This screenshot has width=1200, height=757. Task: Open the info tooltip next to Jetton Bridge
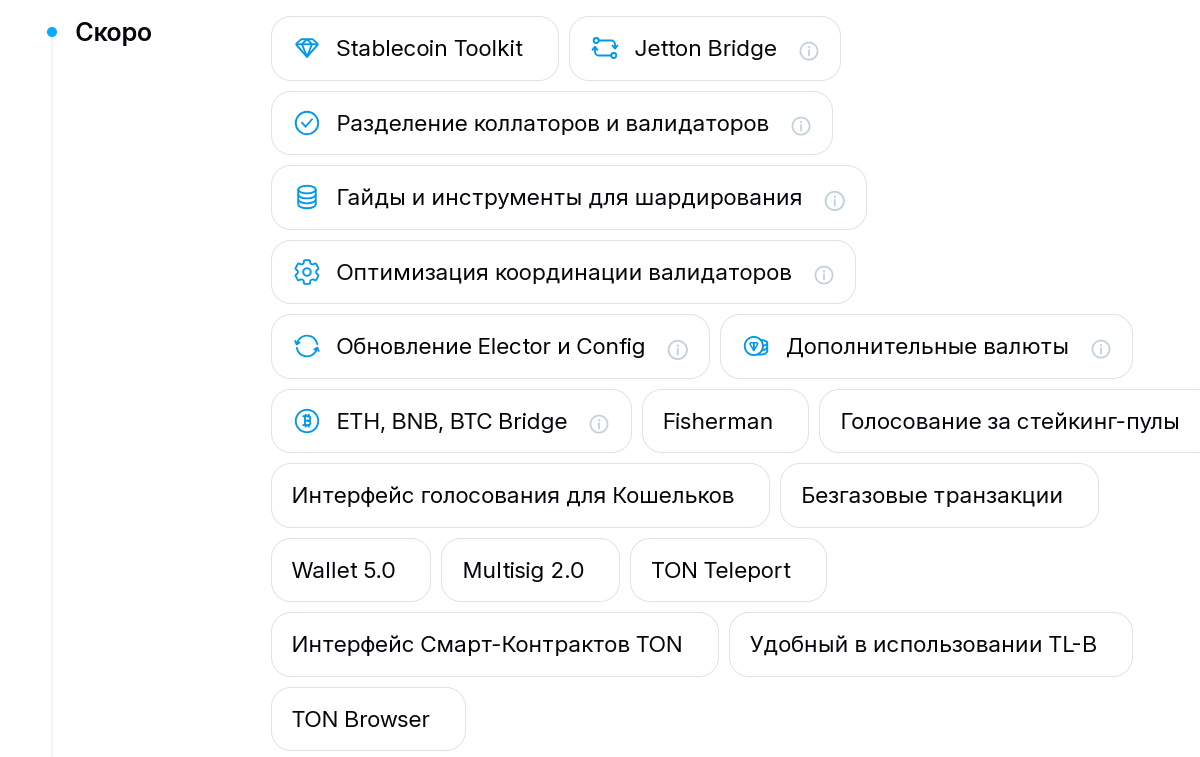pos(809,51)
